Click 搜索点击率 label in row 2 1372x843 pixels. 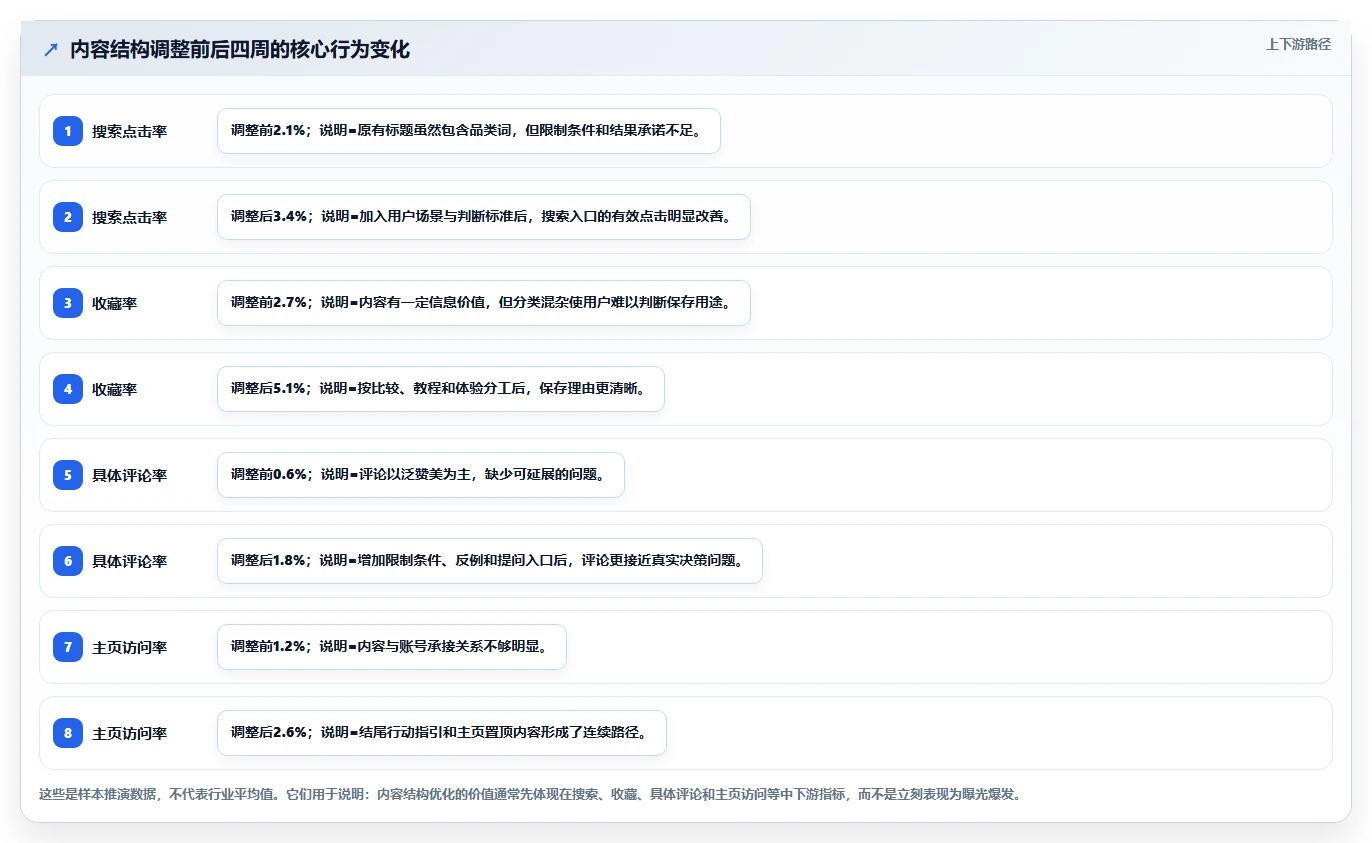pos(130,217)
